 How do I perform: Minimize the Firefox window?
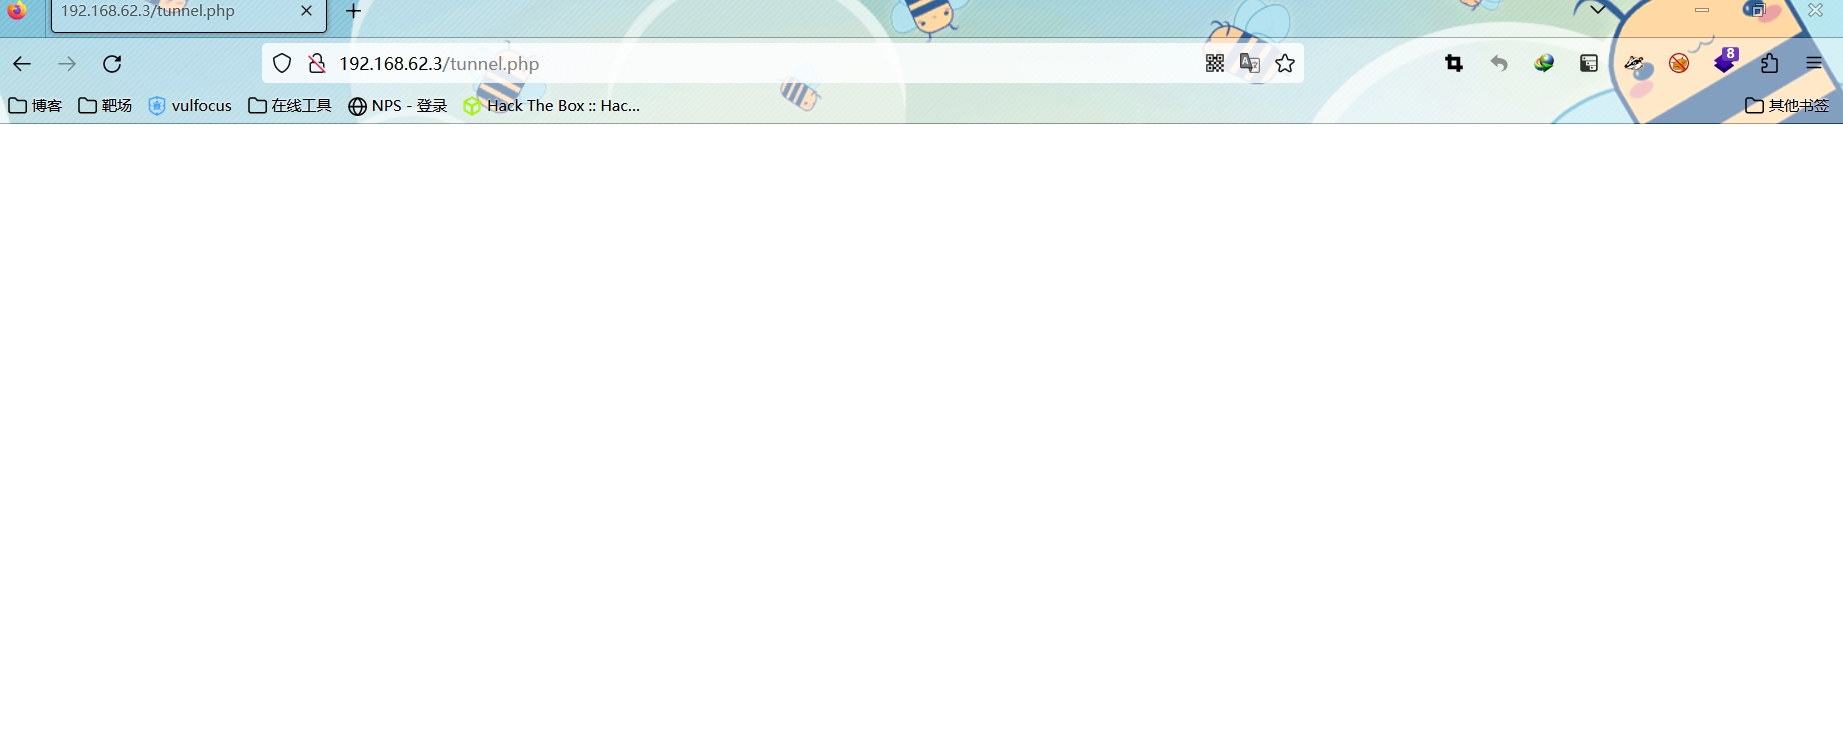click(x=1702, y=10)
